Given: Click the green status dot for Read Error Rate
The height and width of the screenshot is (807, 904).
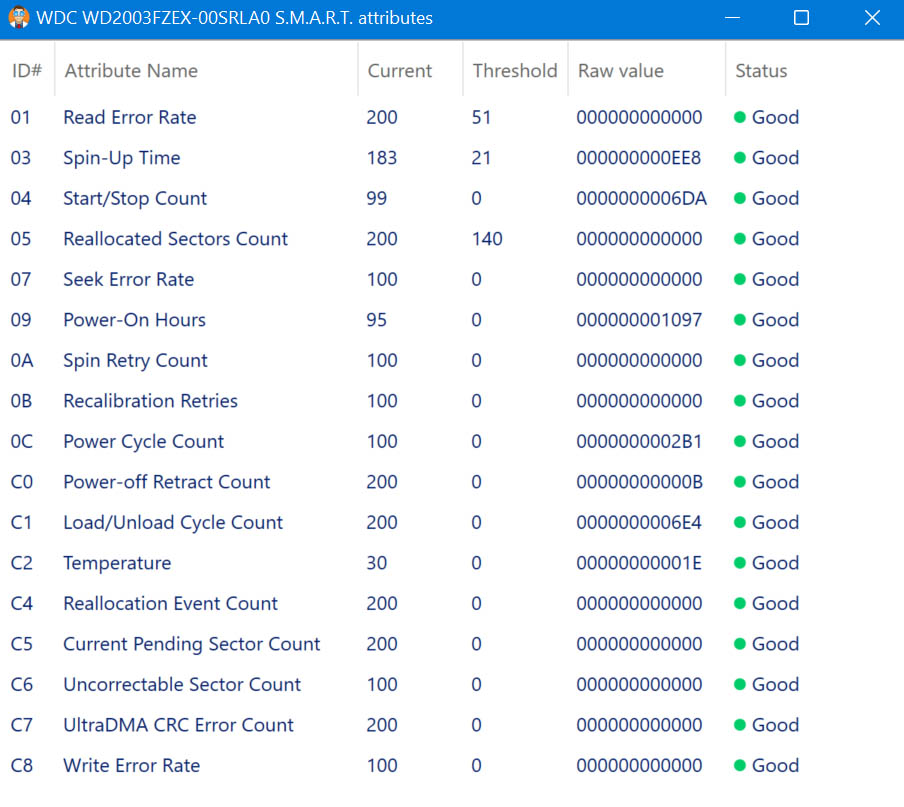Looking at the screenshot, I should (740, 117).
